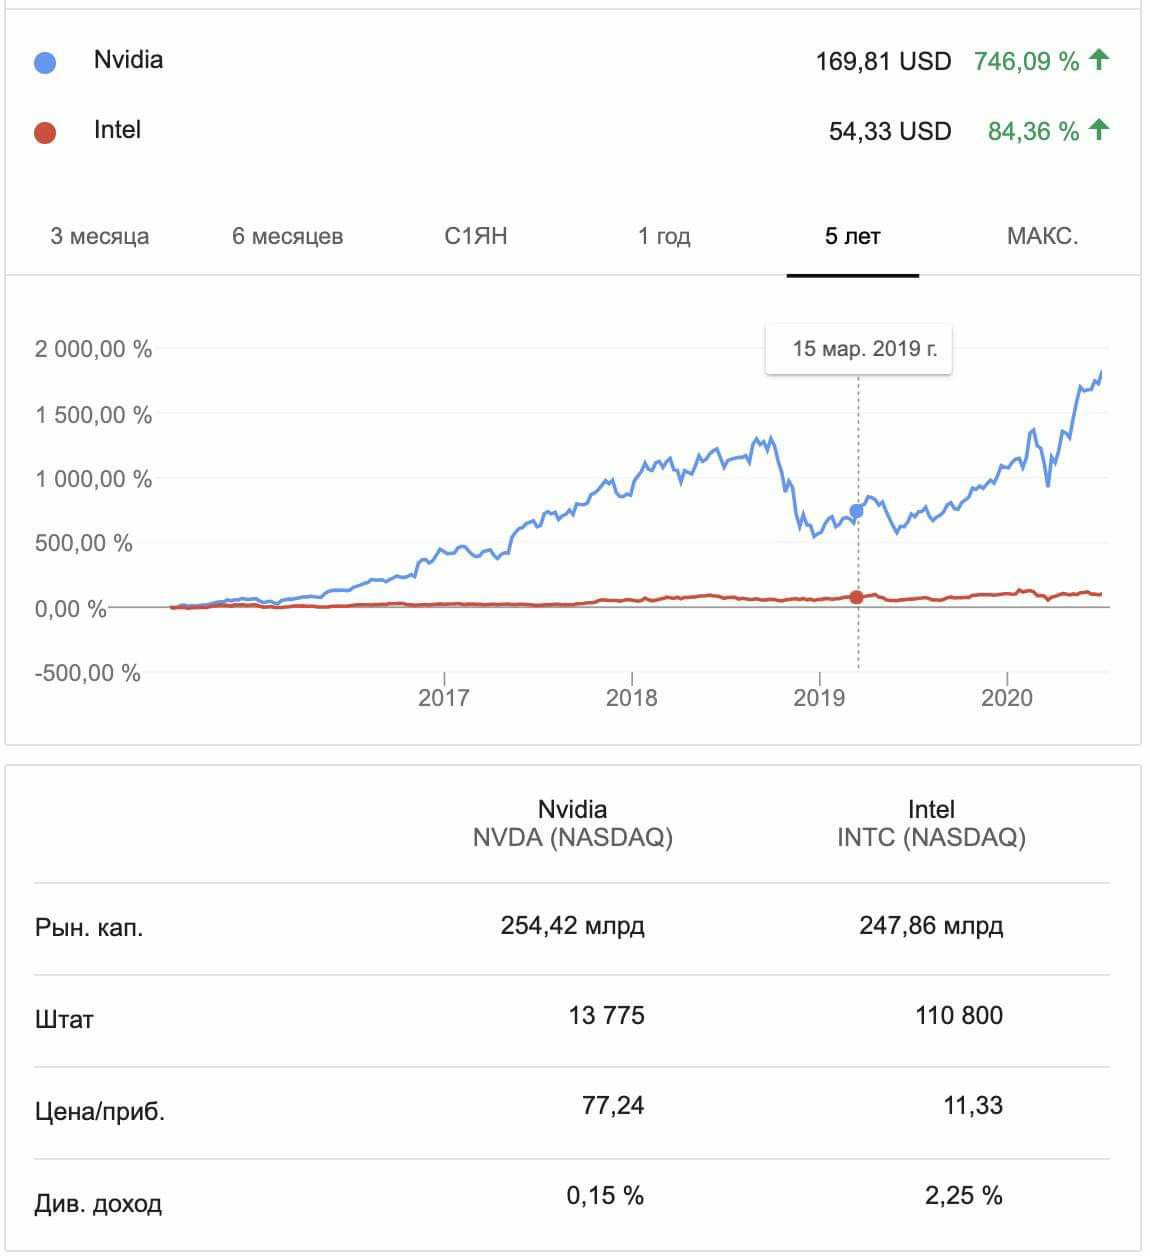Click Nvidia dividend yield 0,15 %

tap(605, 1195)
